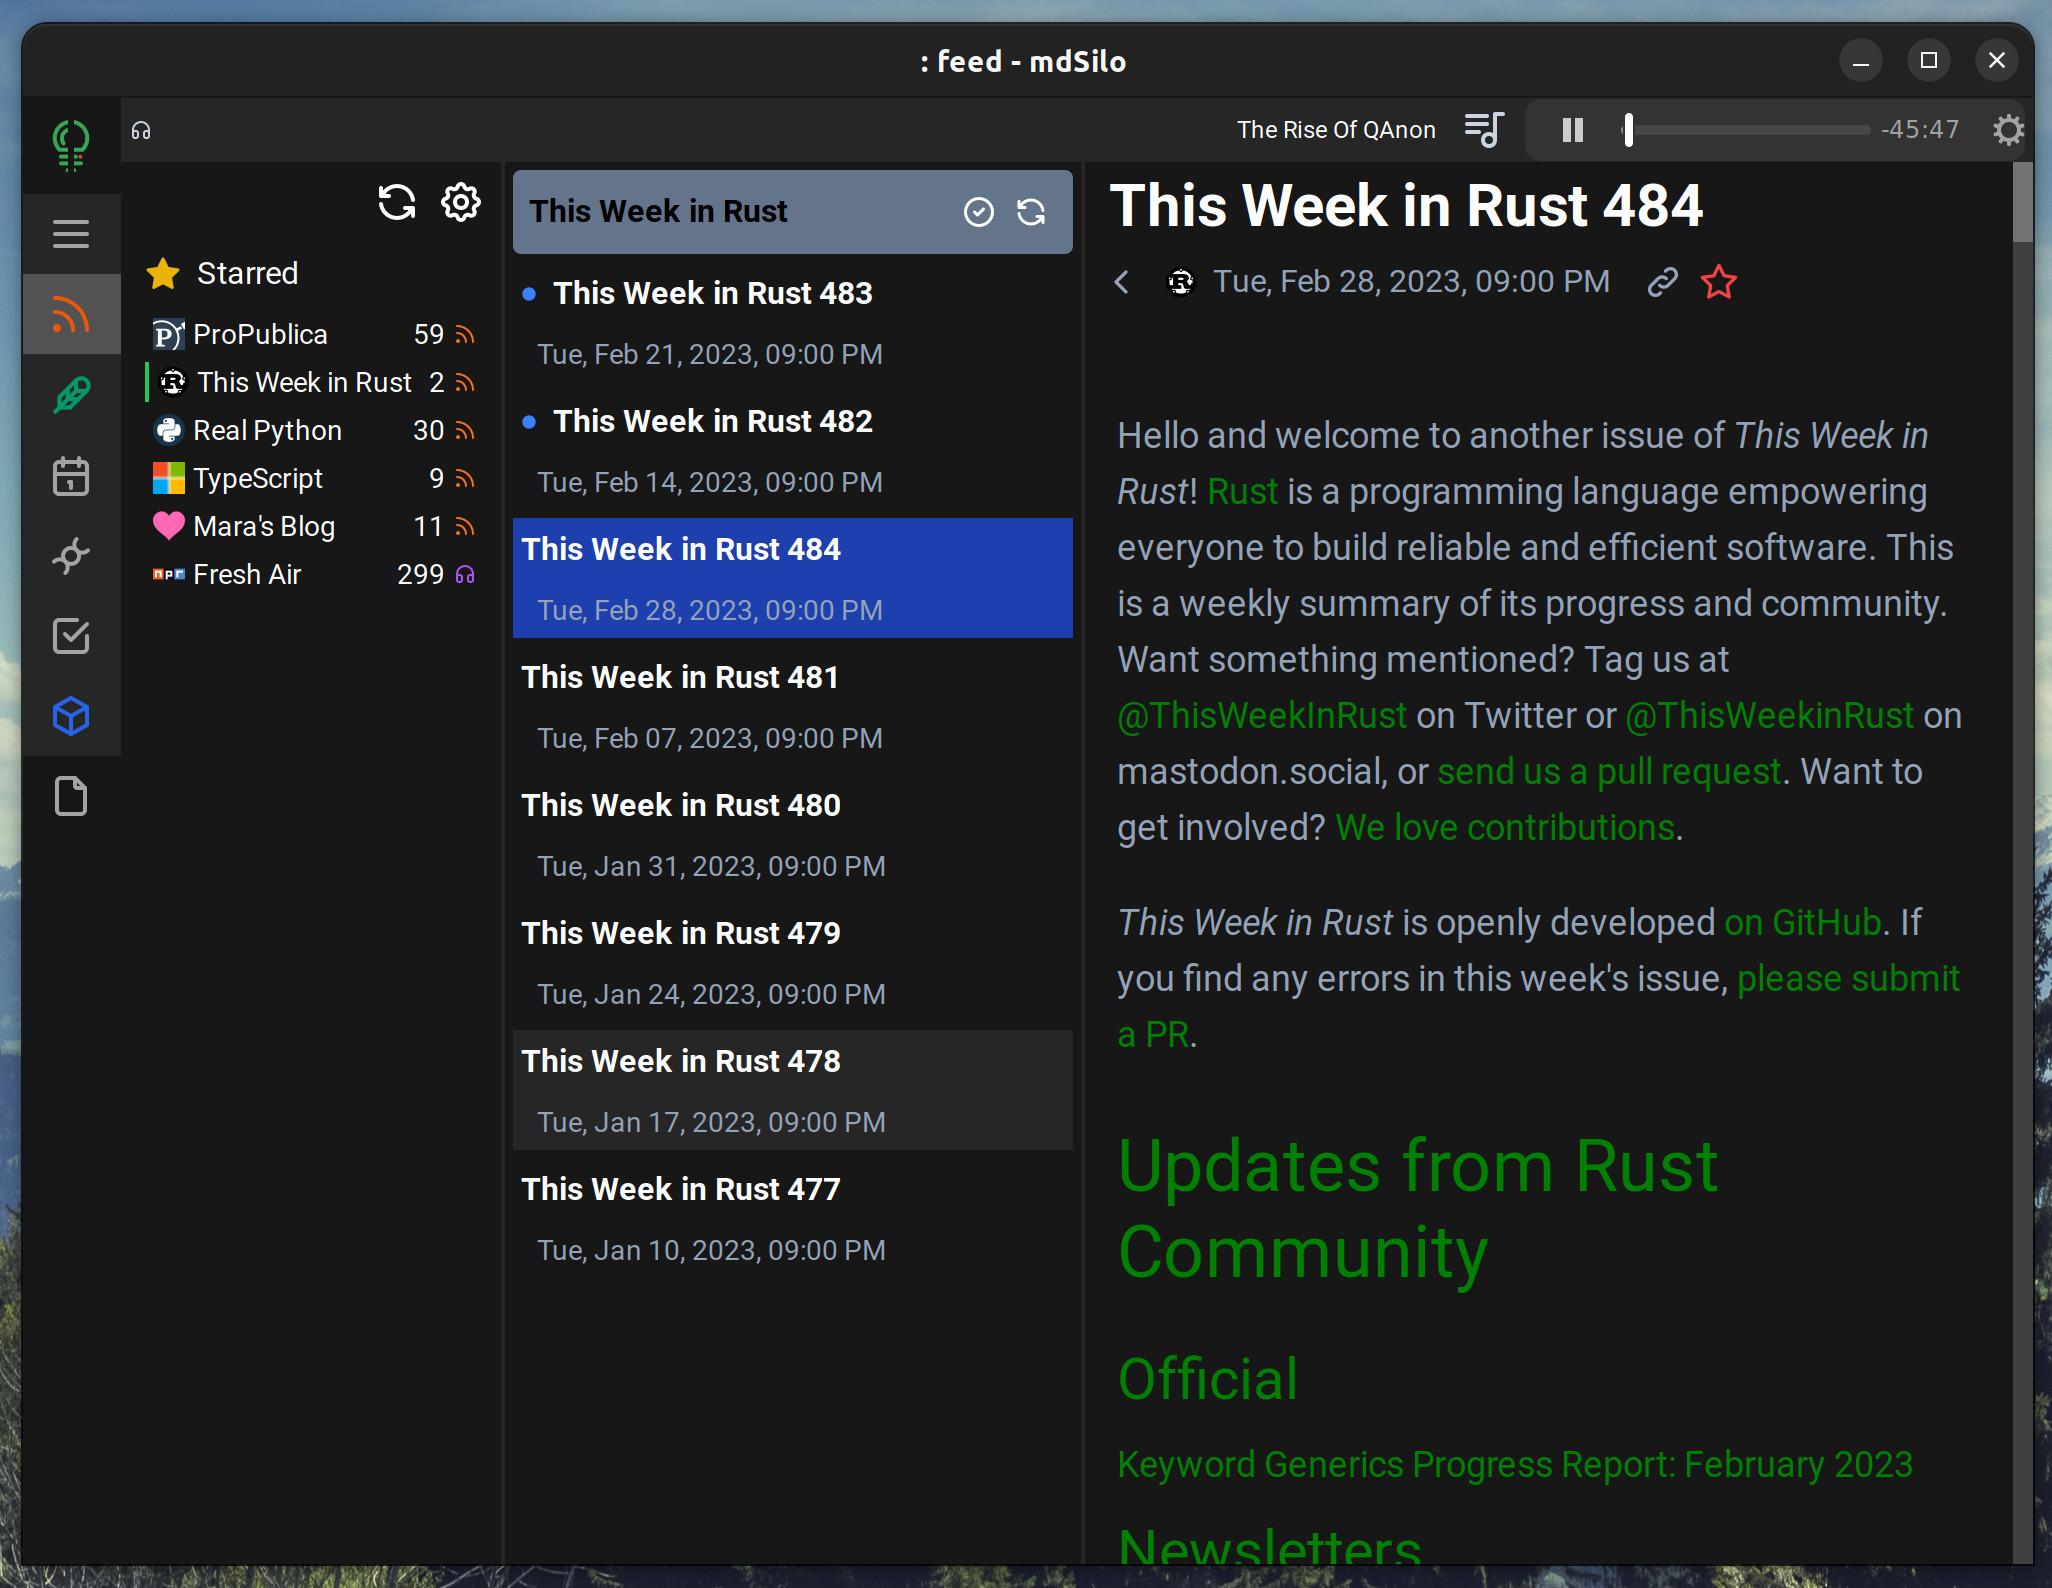The height and width of the screenshot is (1588, 2052).
Task: Star the This Week in Rust 484 article
Action: coord(1718,282)
